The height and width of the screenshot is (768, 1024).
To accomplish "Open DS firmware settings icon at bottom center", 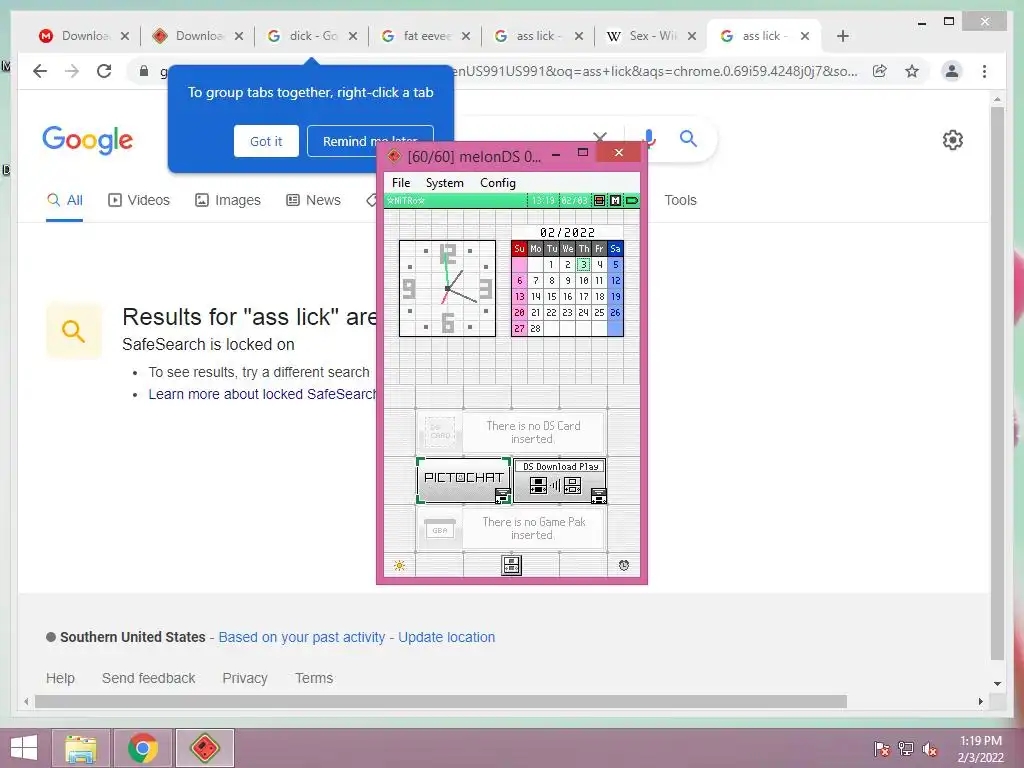I will pos(511,565).
